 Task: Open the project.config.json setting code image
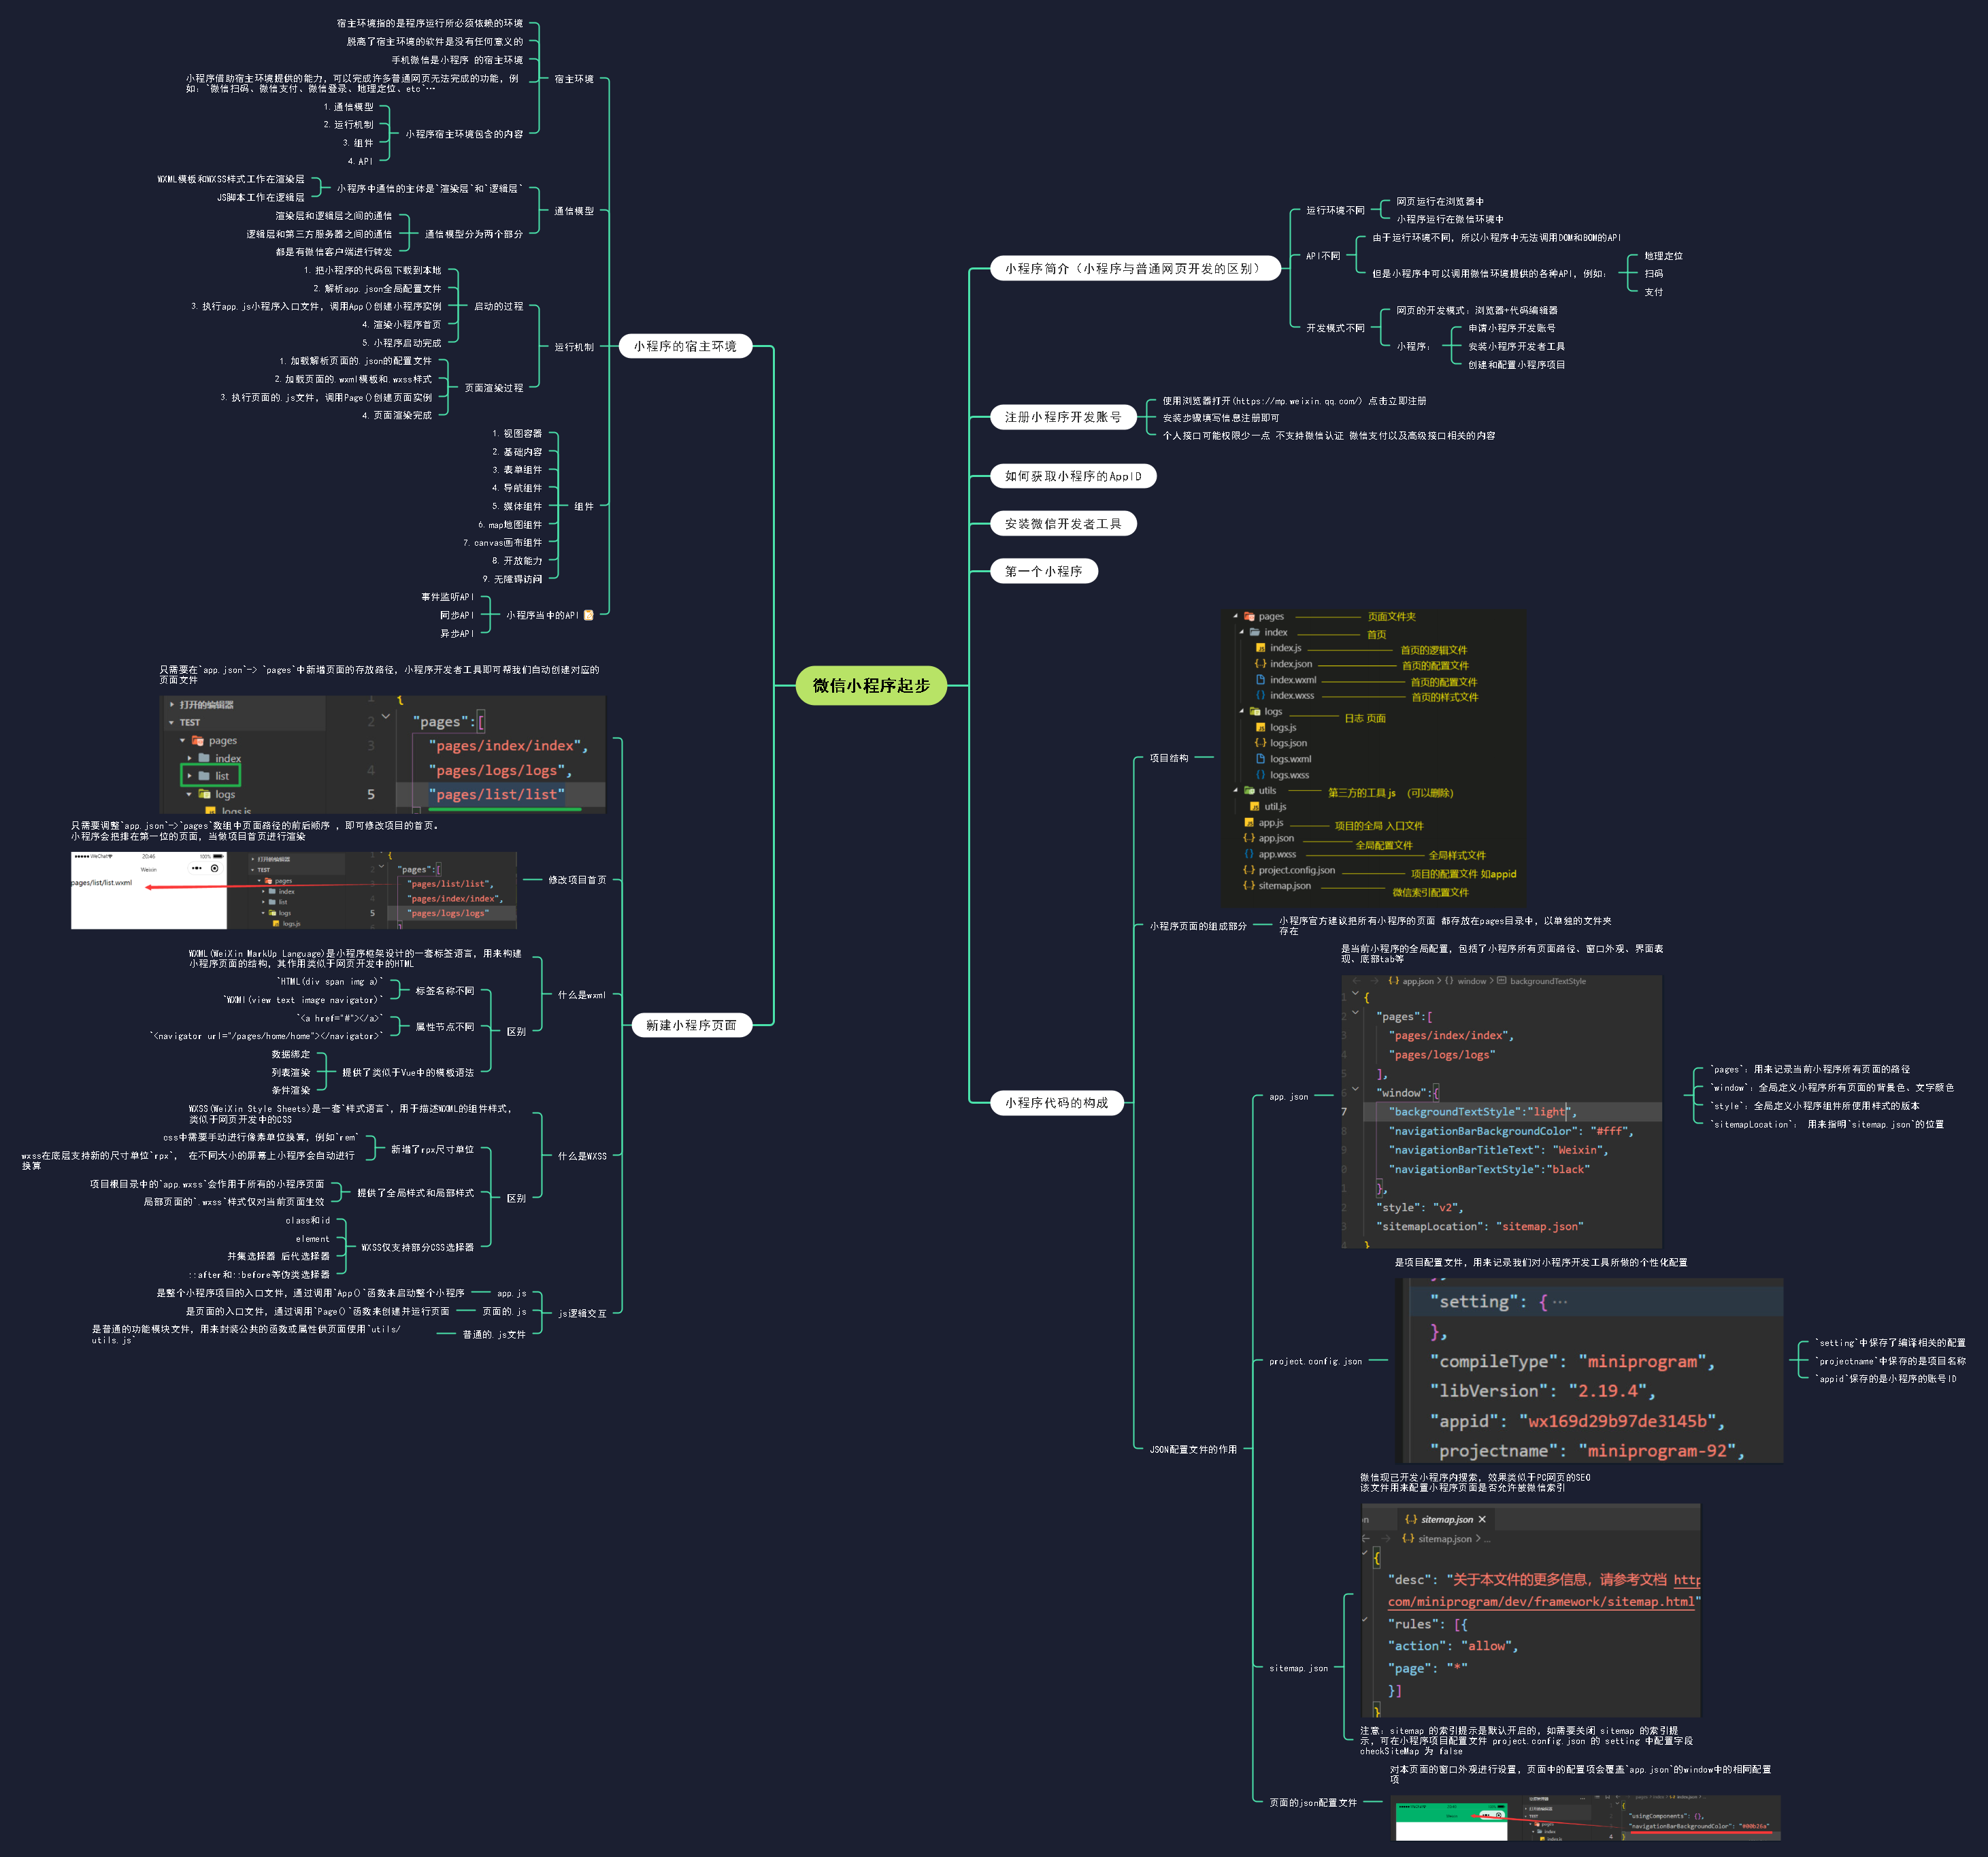pyautogui.click(x=1589, y=1370)
